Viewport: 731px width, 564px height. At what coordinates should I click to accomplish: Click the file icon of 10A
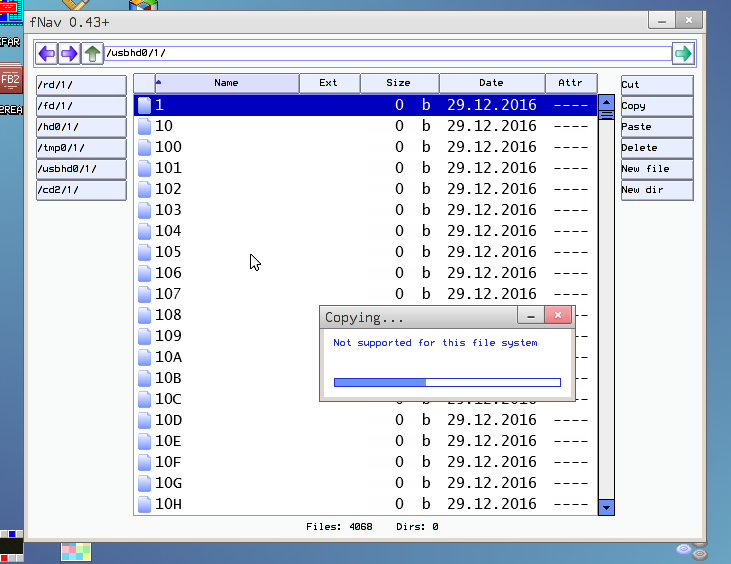[x=144, y=357]
